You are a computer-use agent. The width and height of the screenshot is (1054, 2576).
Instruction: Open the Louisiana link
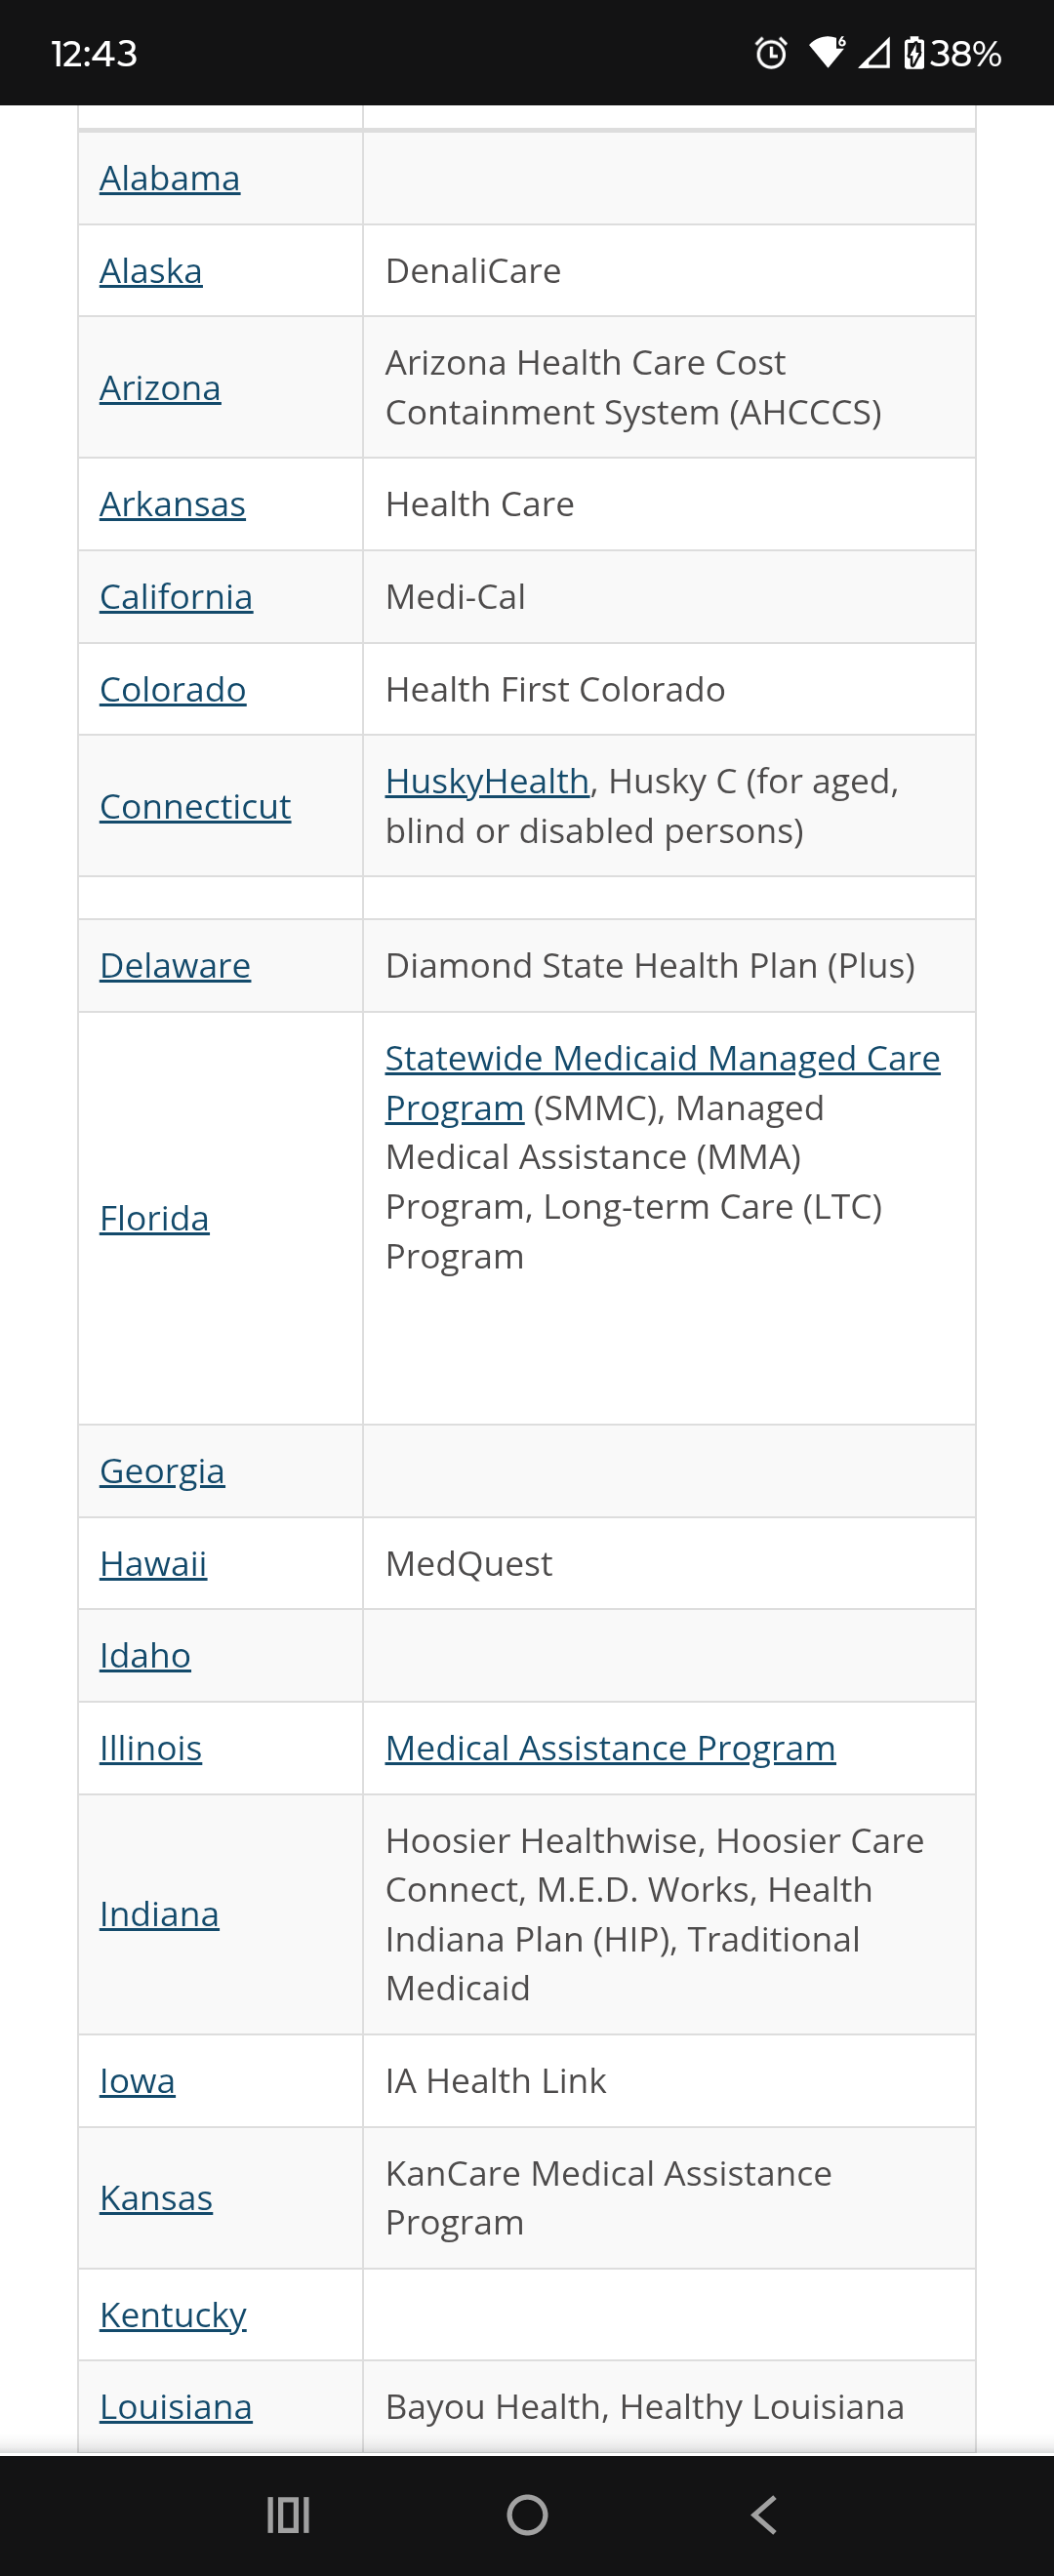tap(176, 2406)
